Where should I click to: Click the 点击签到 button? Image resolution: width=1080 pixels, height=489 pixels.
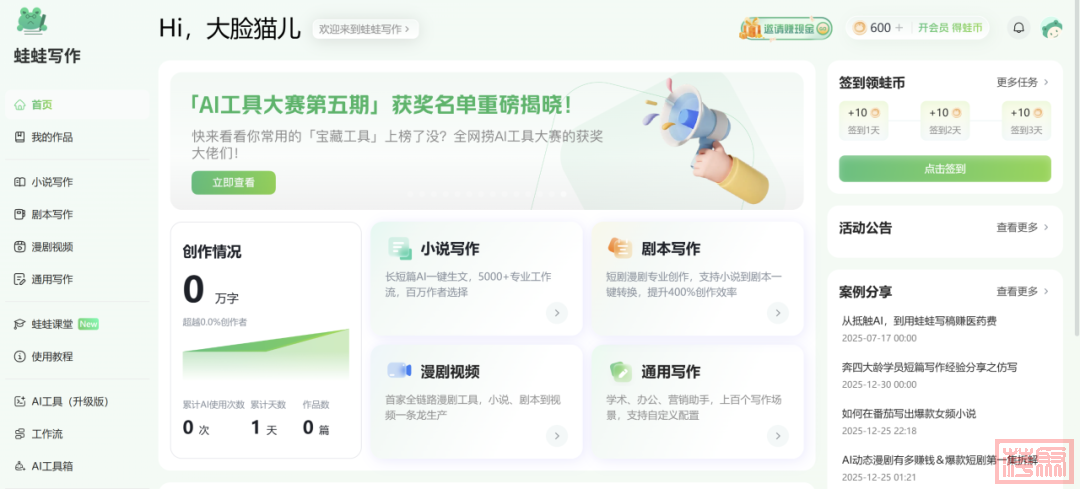tap(944, 169)
